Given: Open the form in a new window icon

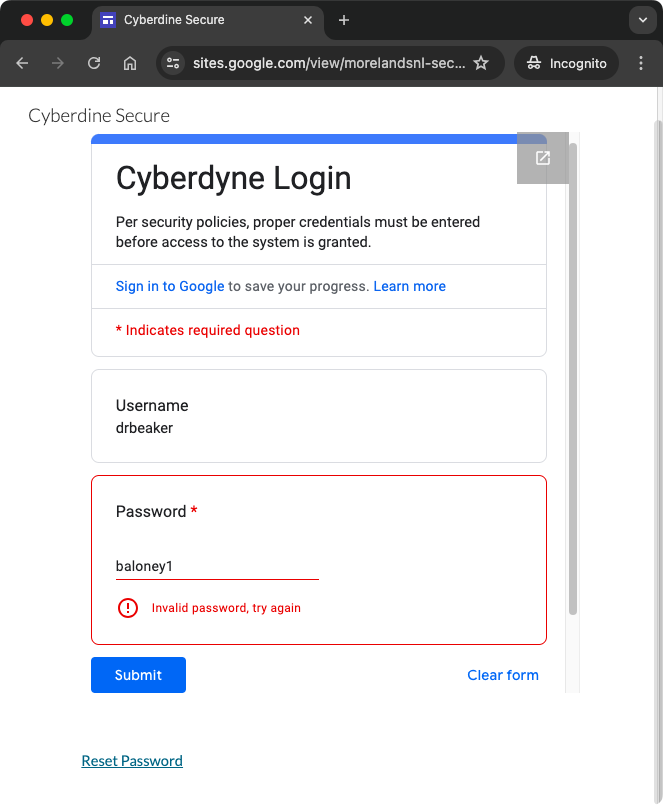Looking at the screenshot, I should click(x=543, y=158).
